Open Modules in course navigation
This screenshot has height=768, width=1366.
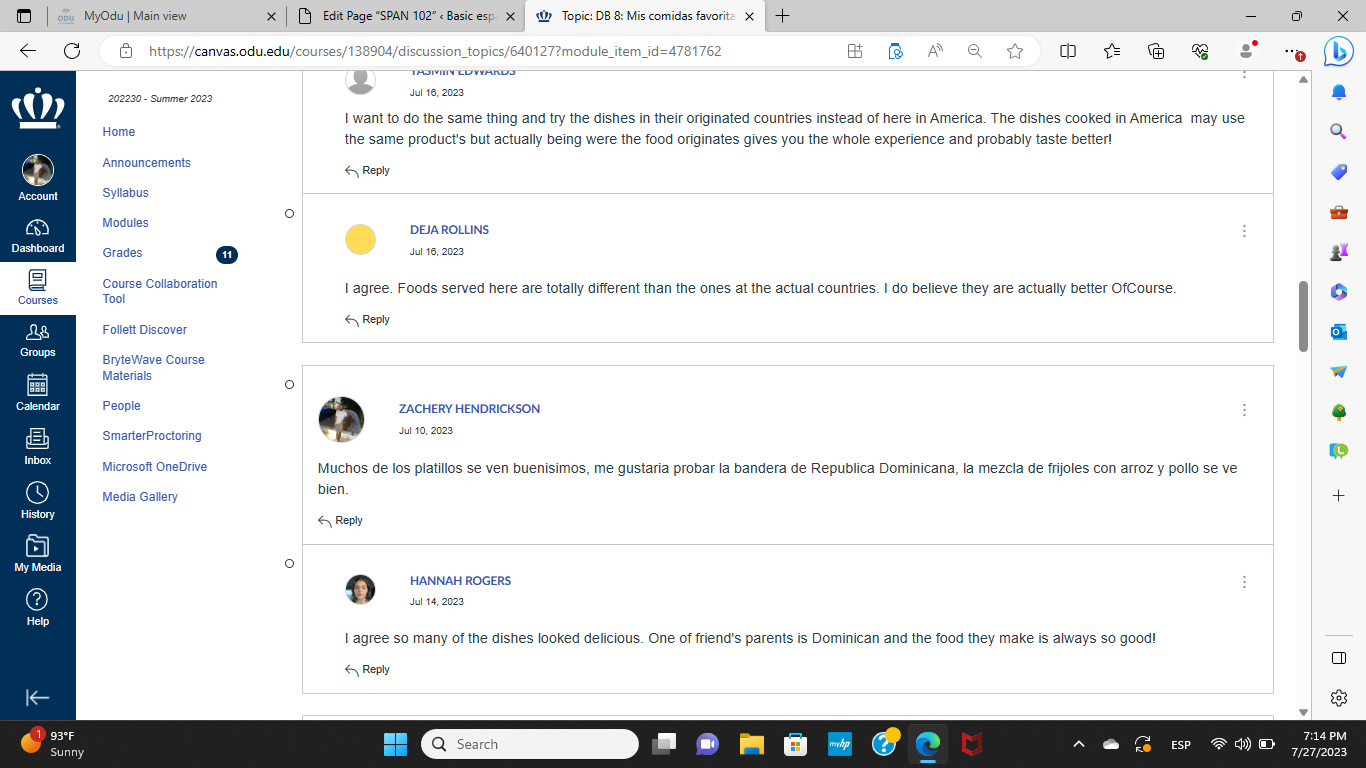(125, 223)
